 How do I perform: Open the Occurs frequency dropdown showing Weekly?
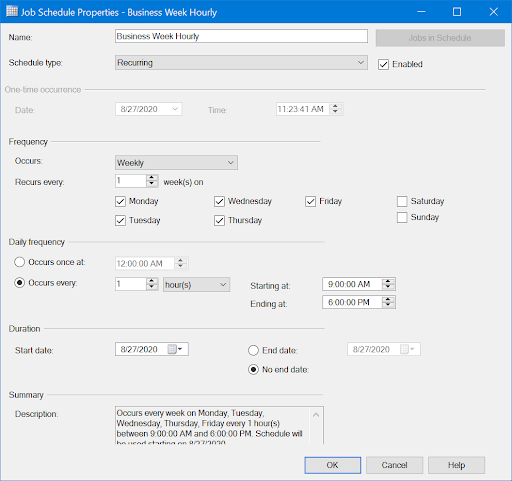[176, 163]
